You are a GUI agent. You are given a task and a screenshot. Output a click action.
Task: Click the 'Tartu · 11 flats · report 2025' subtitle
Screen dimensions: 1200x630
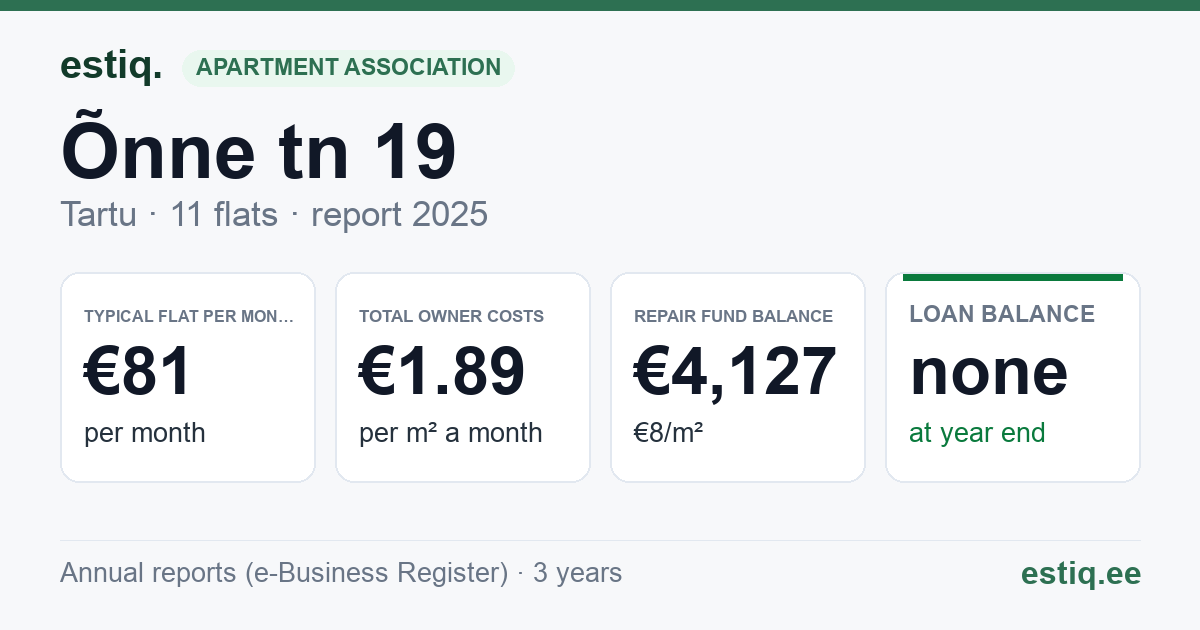274,214
